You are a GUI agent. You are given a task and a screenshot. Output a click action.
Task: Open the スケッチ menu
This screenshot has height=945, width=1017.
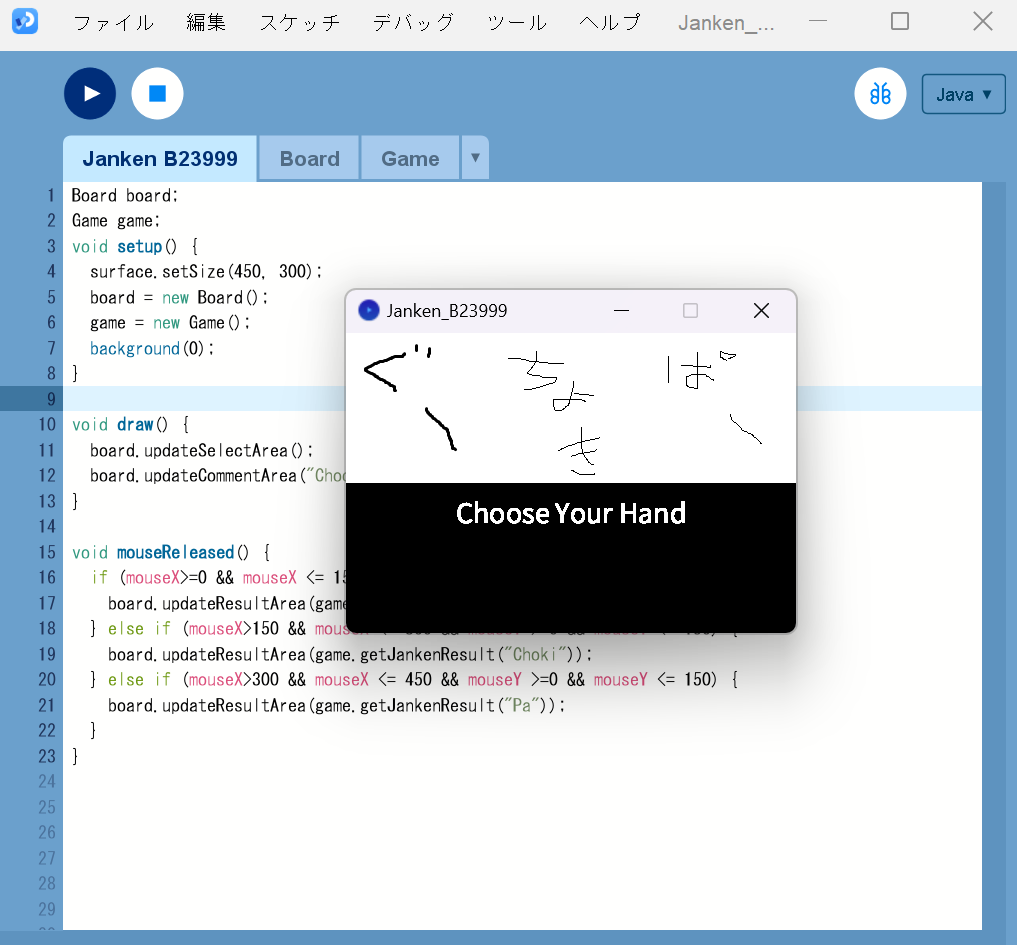tap(300, 22)
